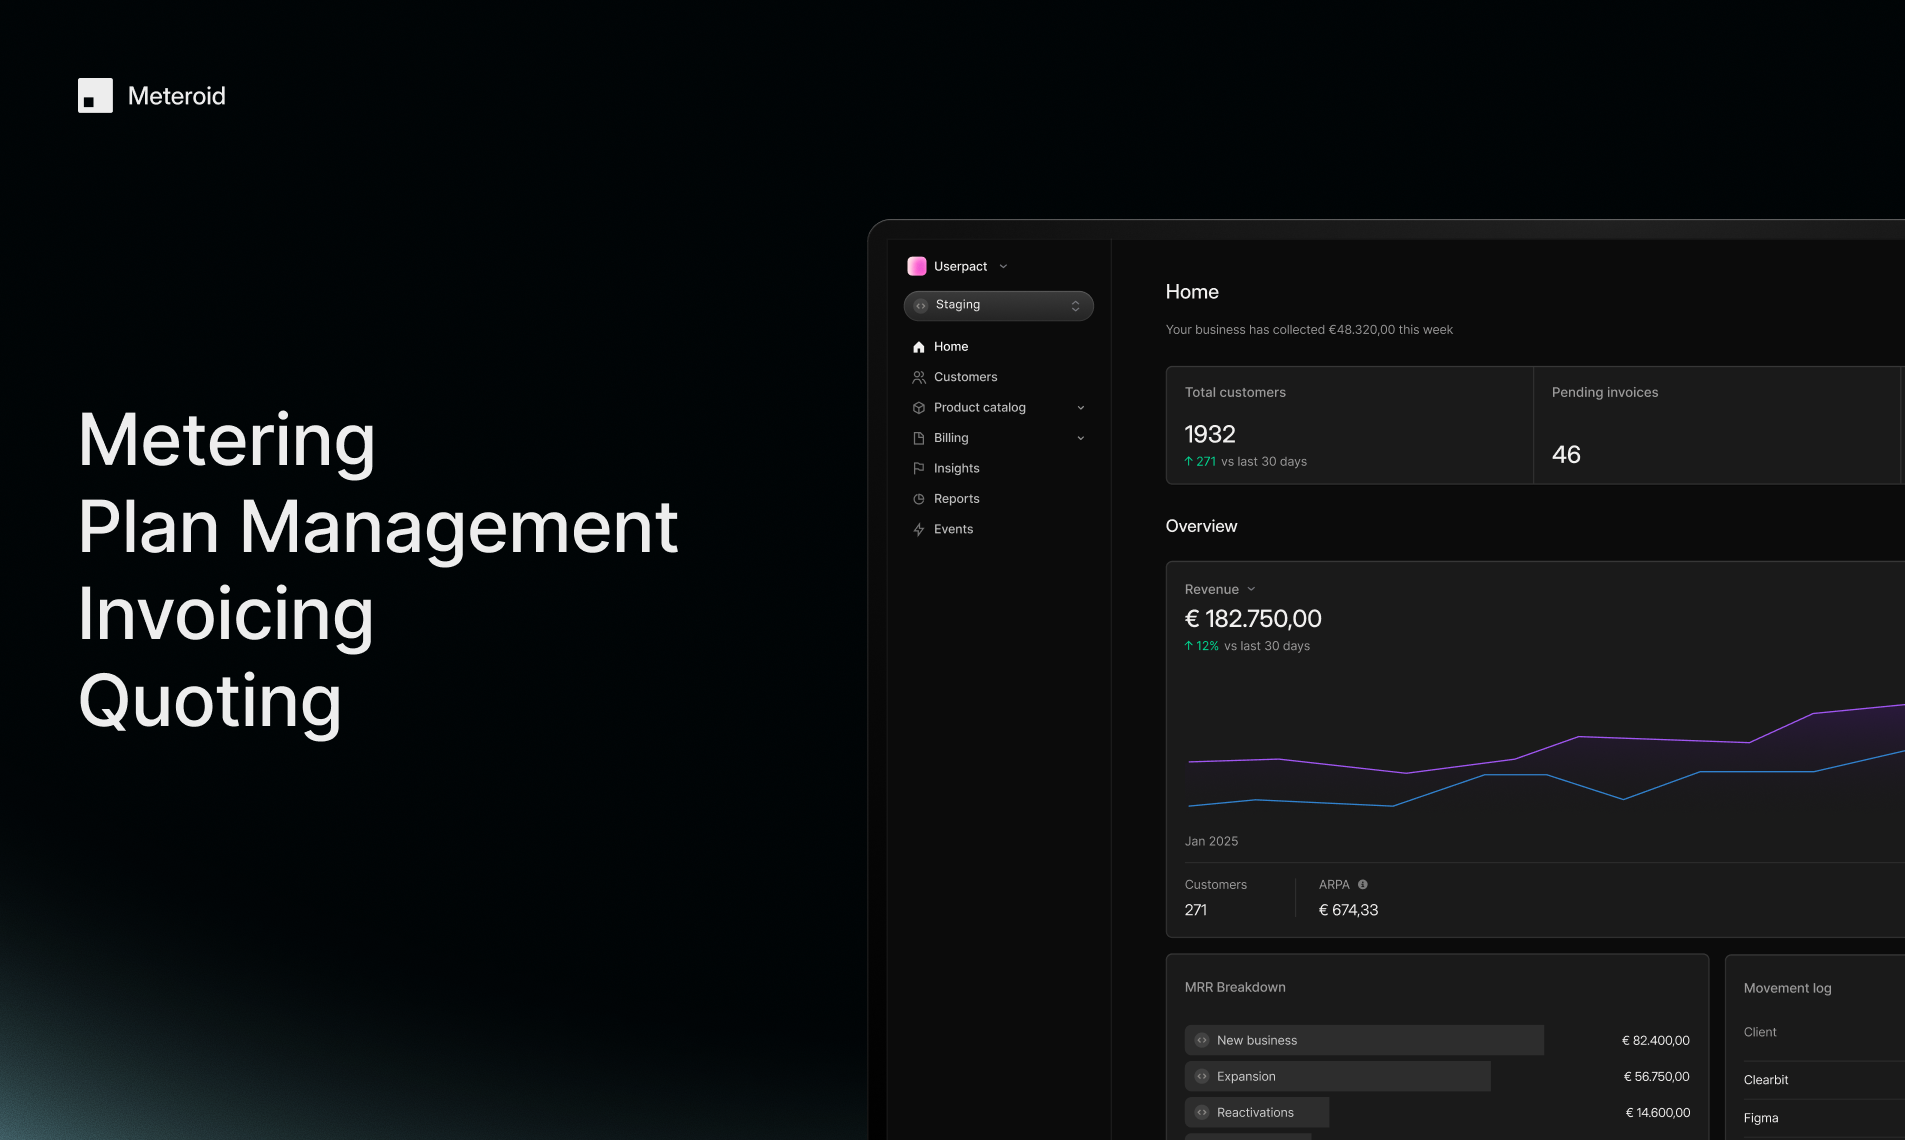Click the Clearbit client row

coord(1824,1080)
